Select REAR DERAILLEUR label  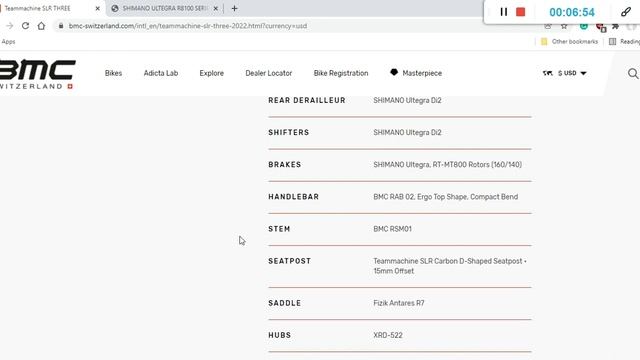click(307, 100)
